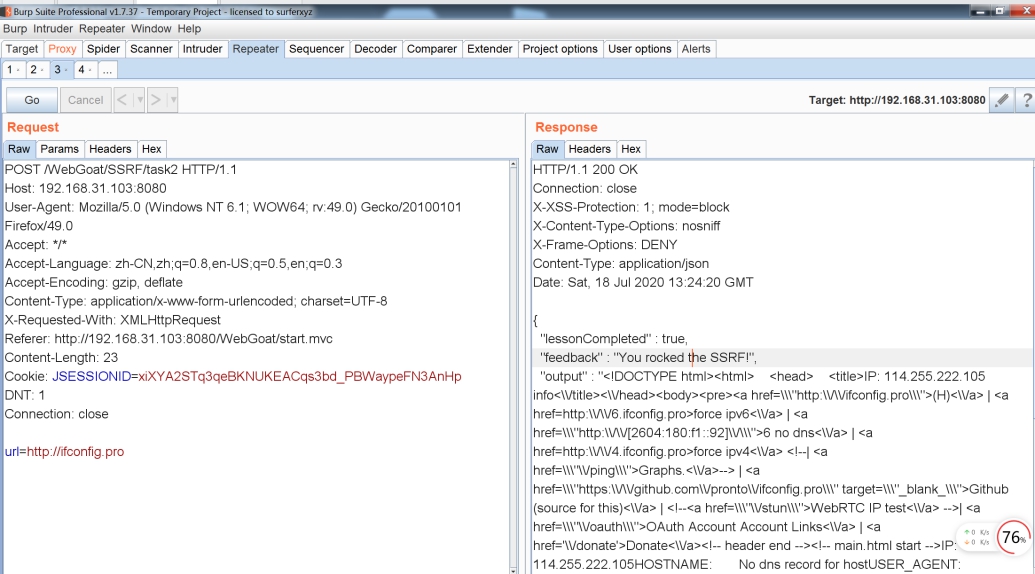The image size is (1035, 574).
Task: Click the new tab ellipsis button
Action: click(107, 69)
